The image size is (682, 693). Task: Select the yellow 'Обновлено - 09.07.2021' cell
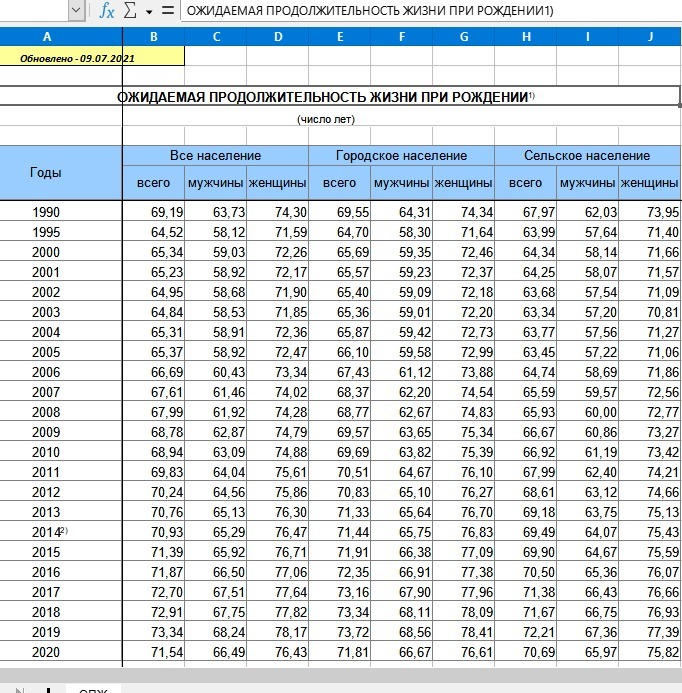92,58
